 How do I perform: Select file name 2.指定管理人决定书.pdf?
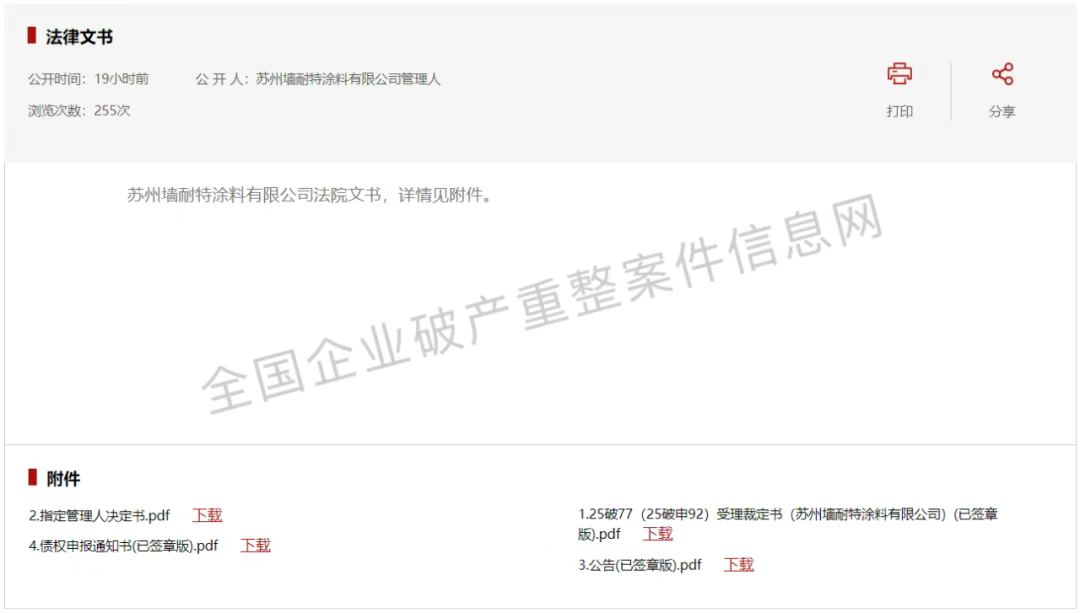[99, 515]
